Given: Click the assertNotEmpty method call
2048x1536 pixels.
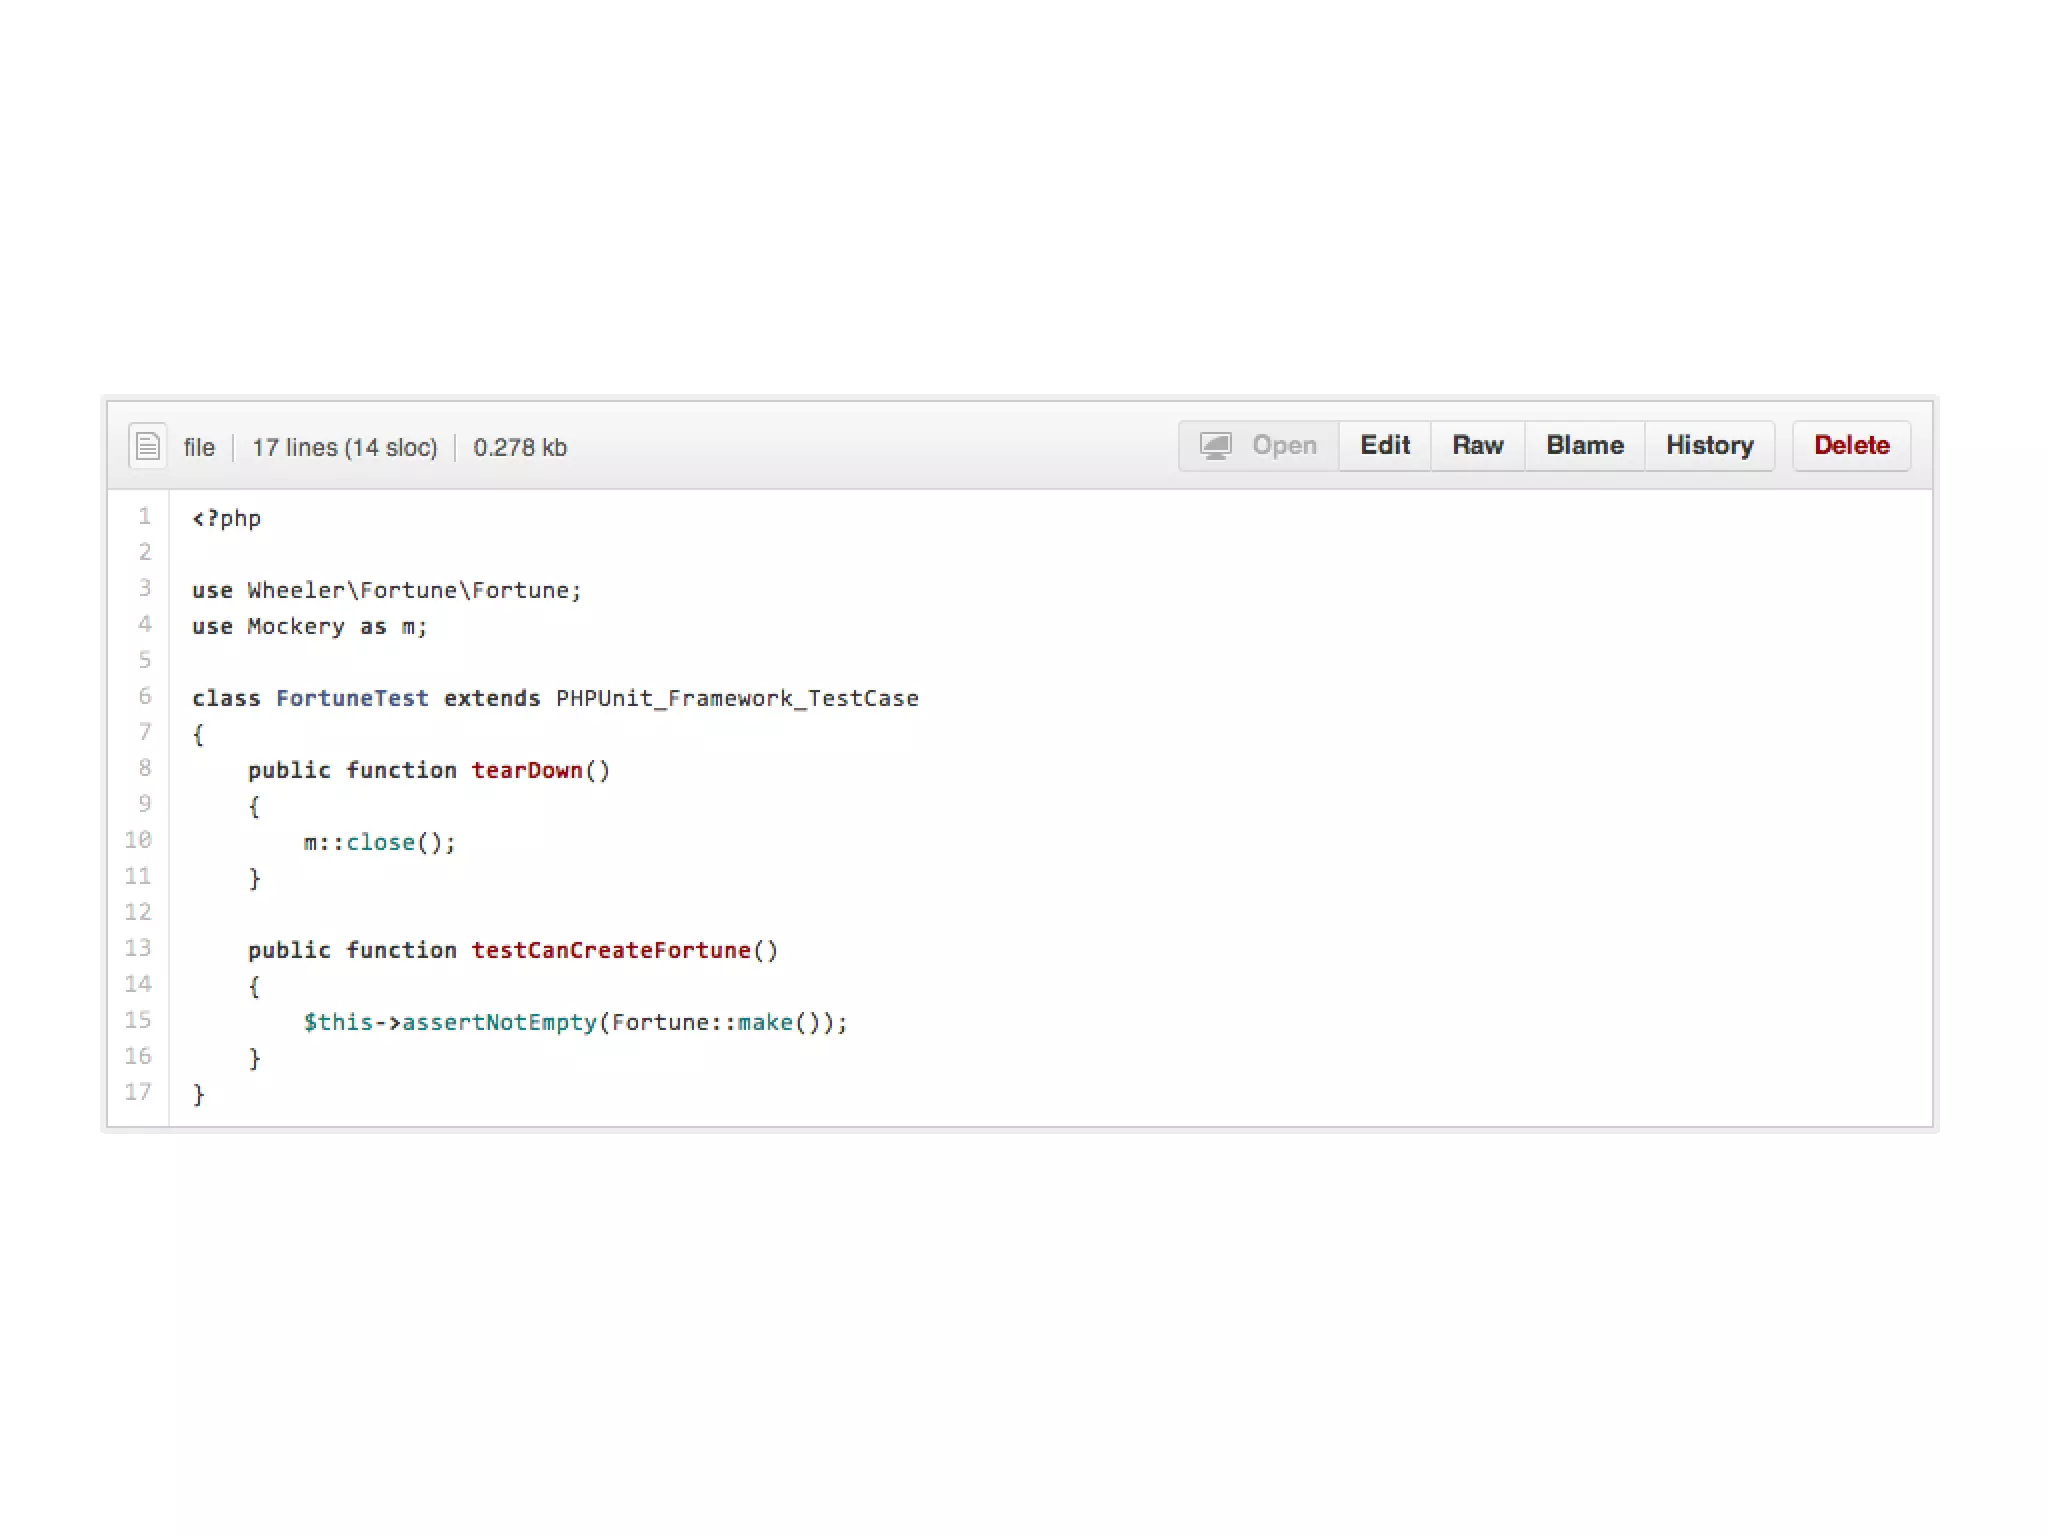Looking at the screenshot, I should 499,1022.
